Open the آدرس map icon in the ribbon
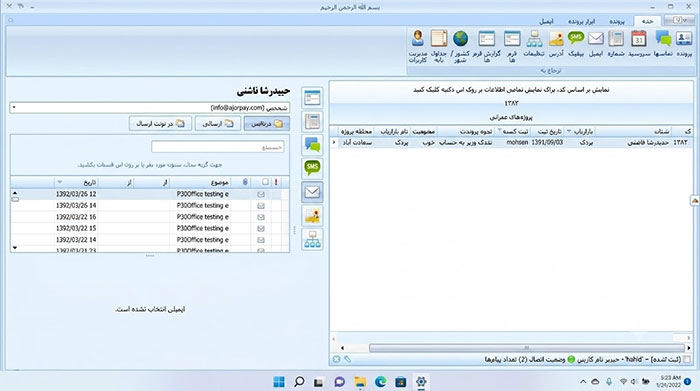This screenshot has width=700, height=391. pyautogui.click(x=556, y=39)
